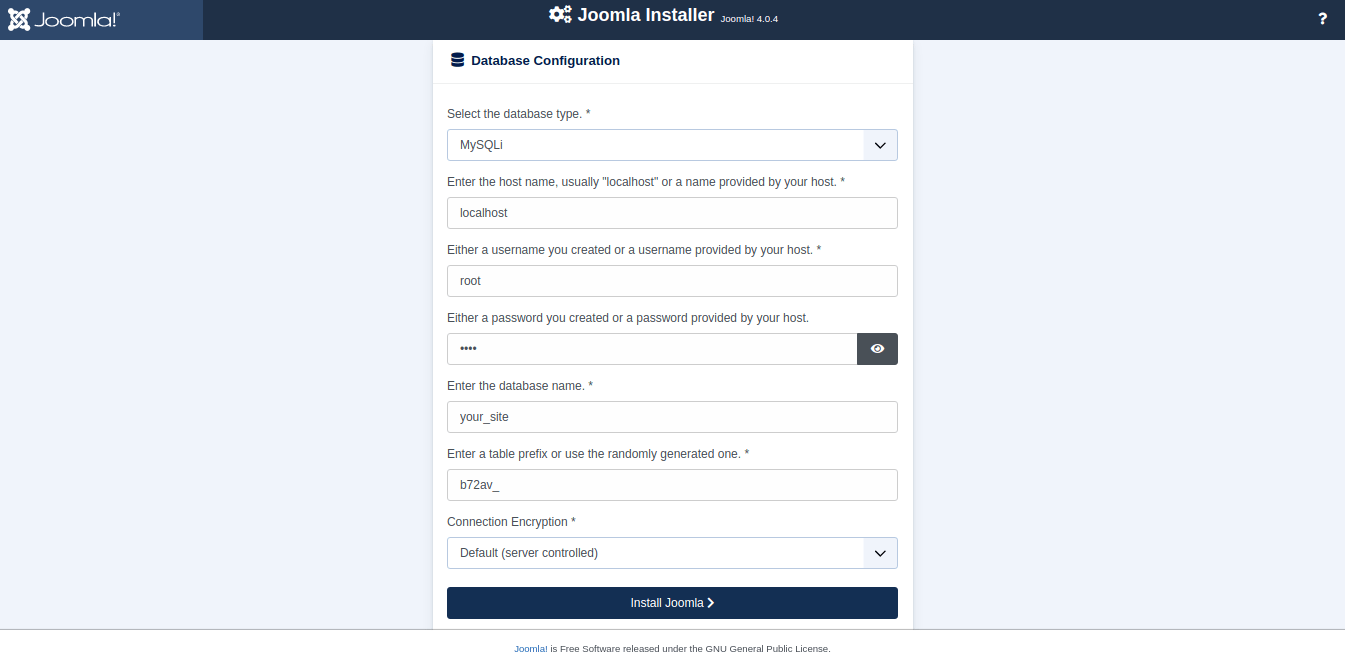Click the Joomla Installer title text
Screen dimensions: 1345x667
pos(646,15)
